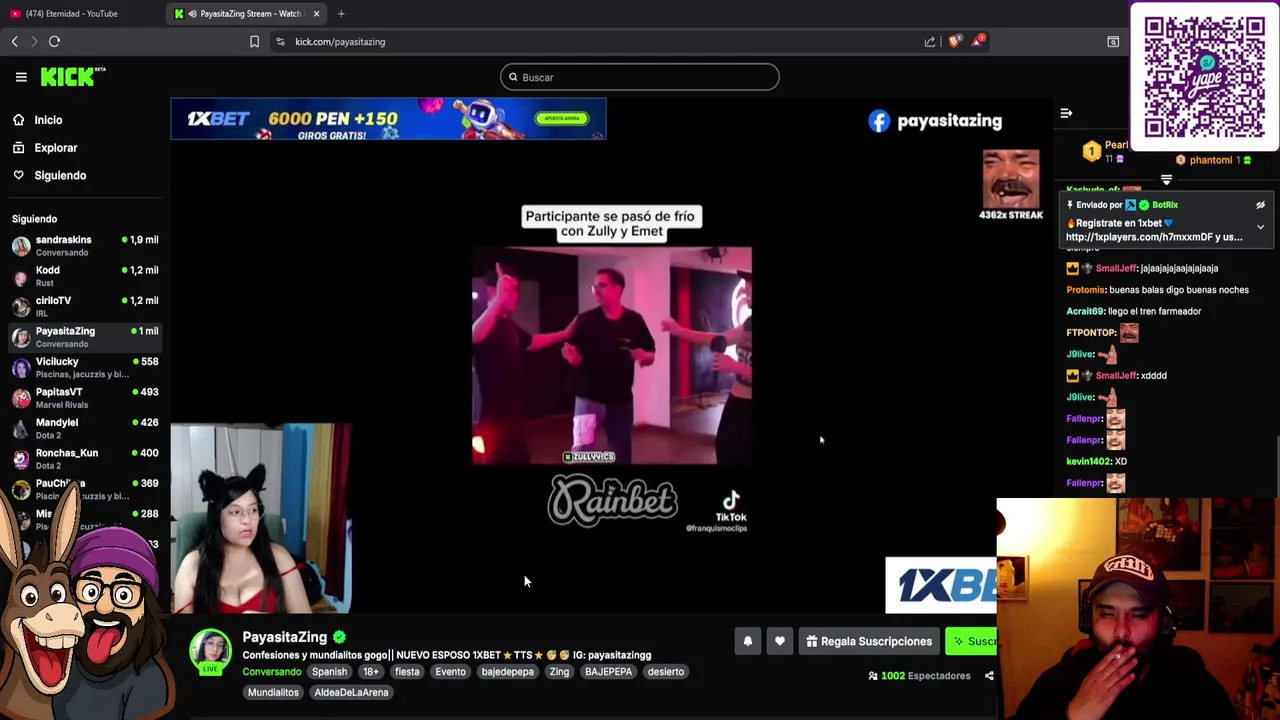Open sandraskins channel in following list

pos(85,246)
